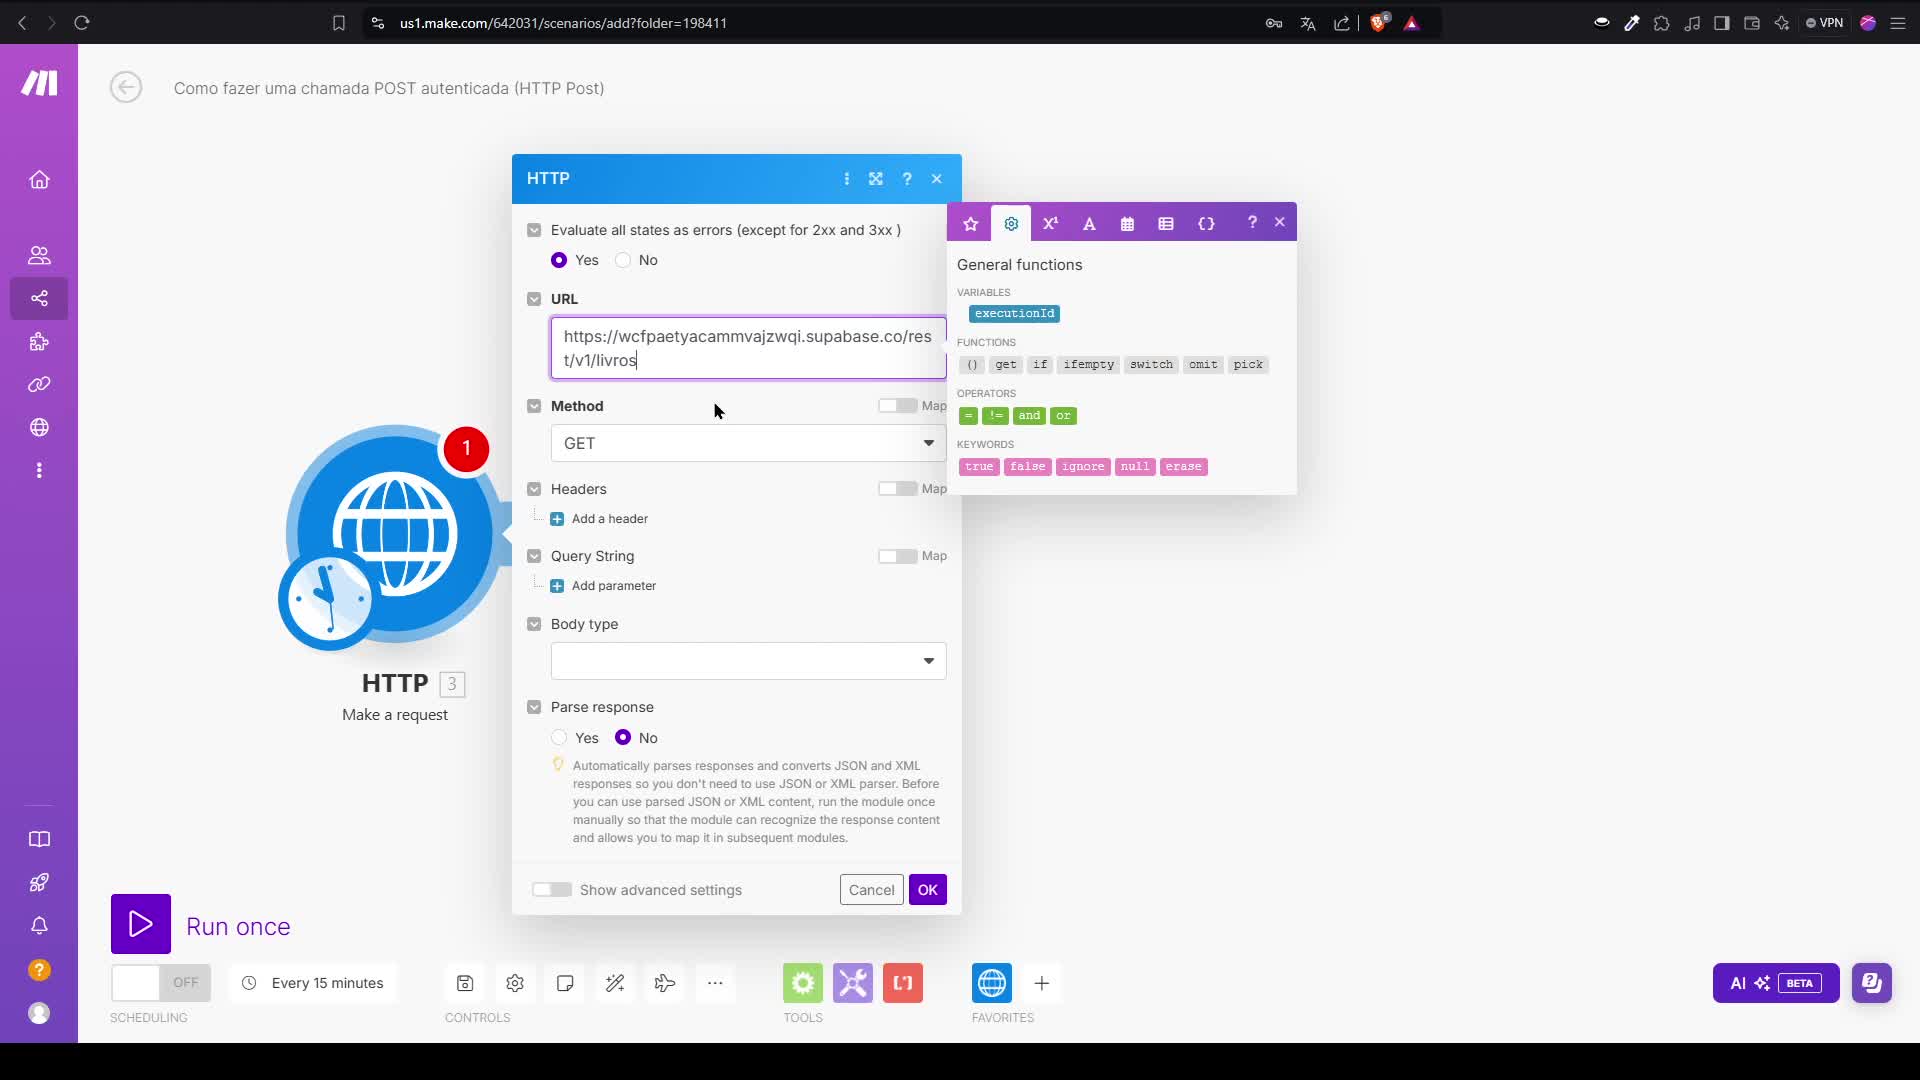Switch to Math functions tab
The image size is (1920, 1080).
(x=1050, y=223)
